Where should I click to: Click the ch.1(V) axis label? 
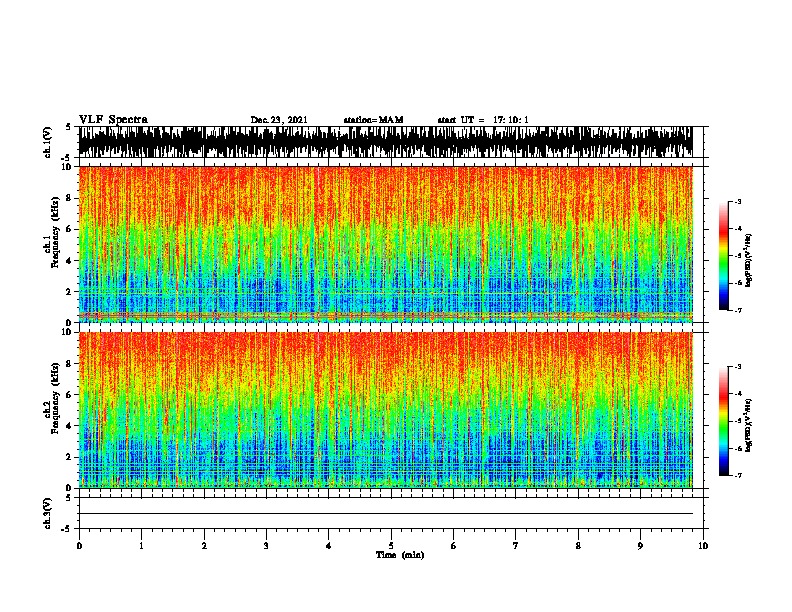(48, 142)
